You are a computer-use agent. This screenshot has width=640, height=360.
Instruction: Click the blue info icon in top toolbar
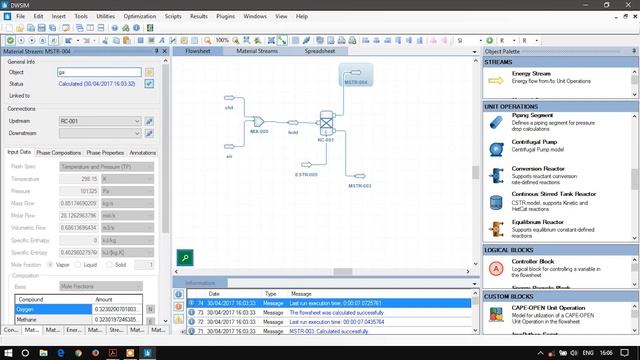(136, 28)
